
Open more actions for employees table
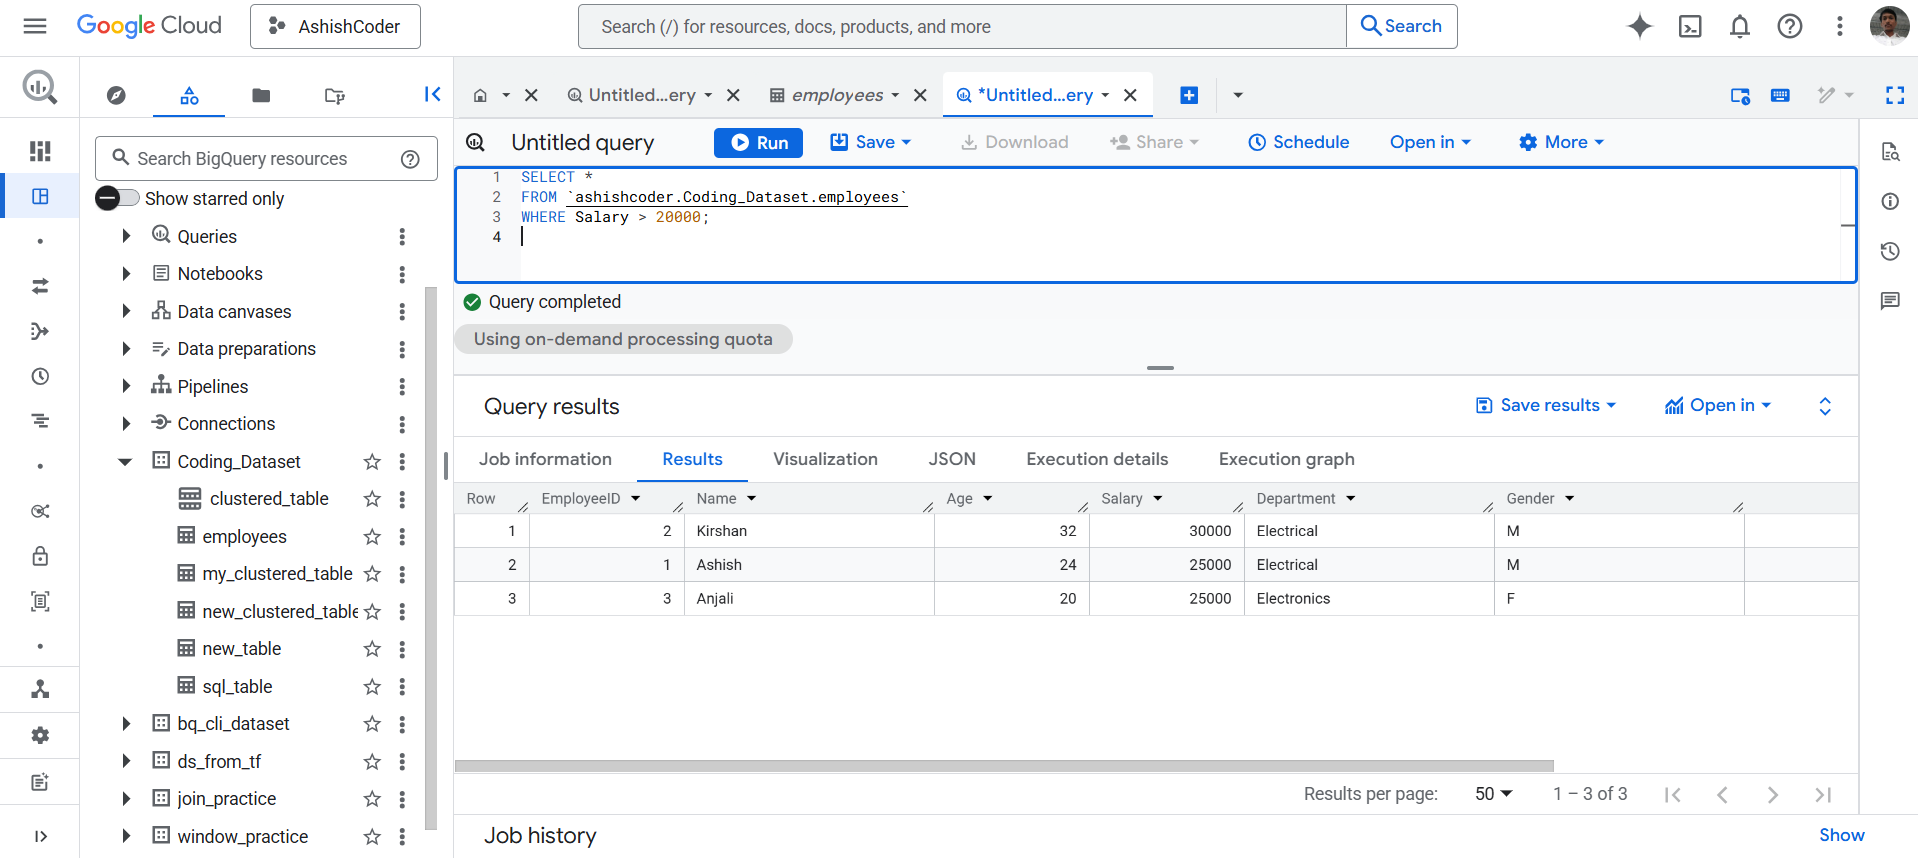[x=402, y=537]
